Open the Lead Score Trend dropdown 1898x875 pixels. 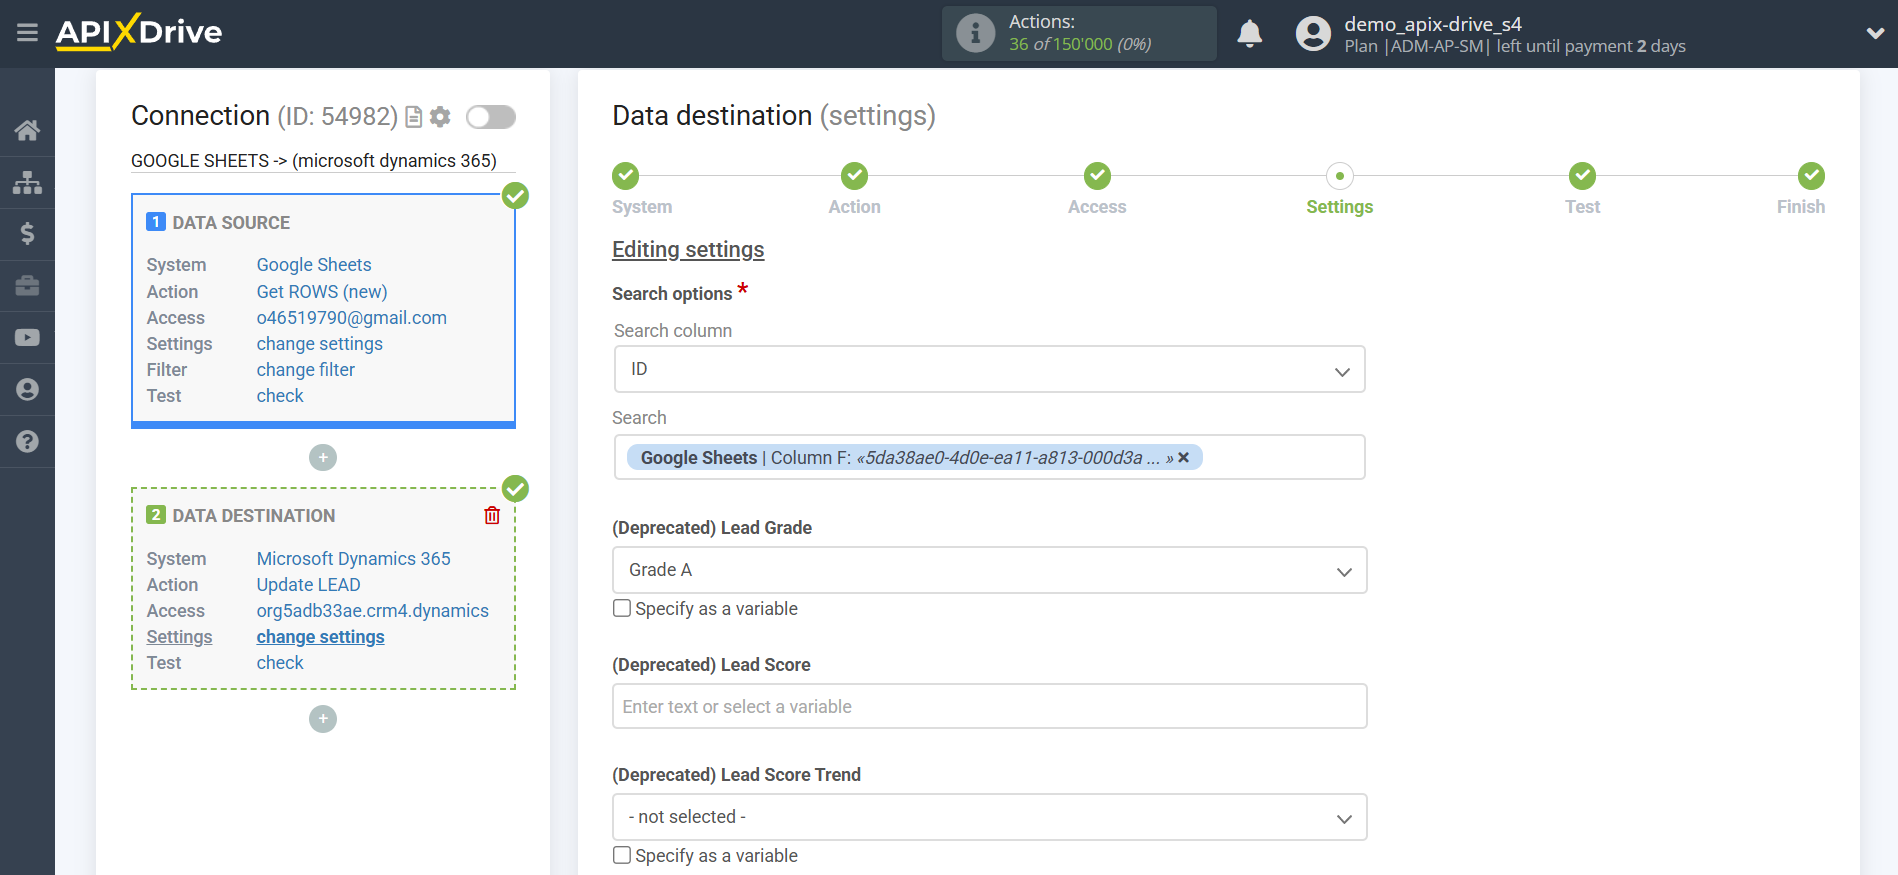click(989, 817)
